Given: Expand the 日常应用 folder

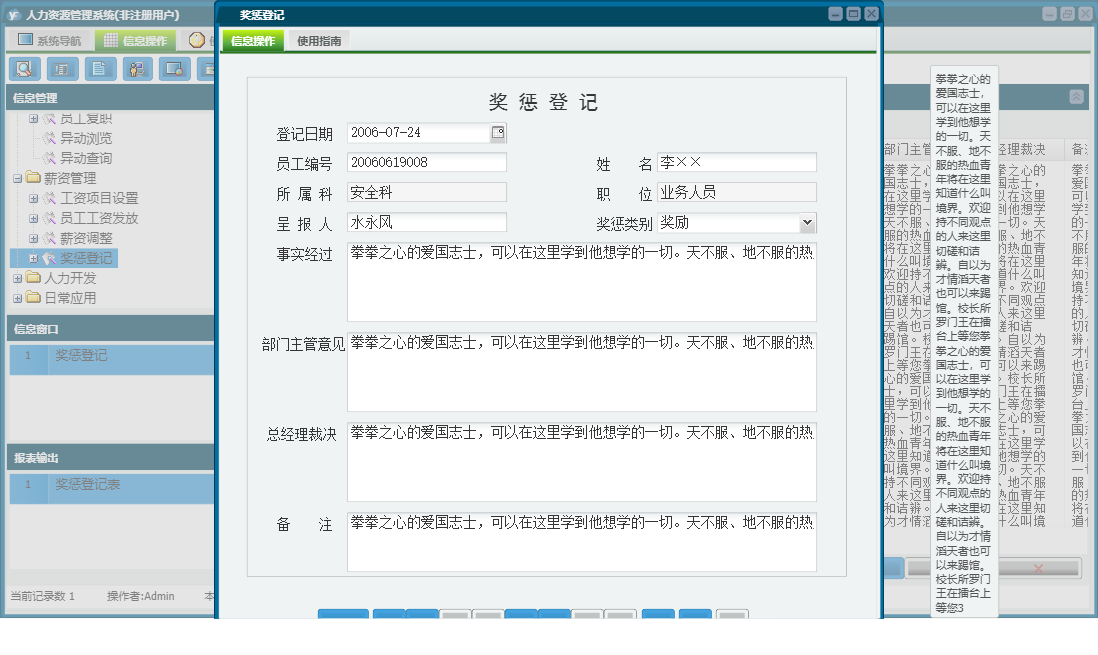Looking at the screenshot, I should click(17, 297).
